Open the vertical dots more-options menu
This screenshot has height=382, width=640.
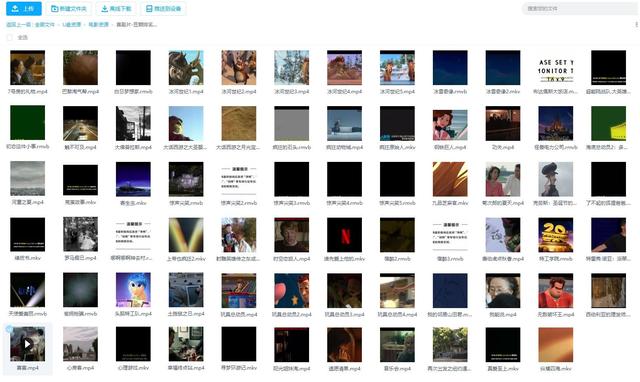(636, 25)
